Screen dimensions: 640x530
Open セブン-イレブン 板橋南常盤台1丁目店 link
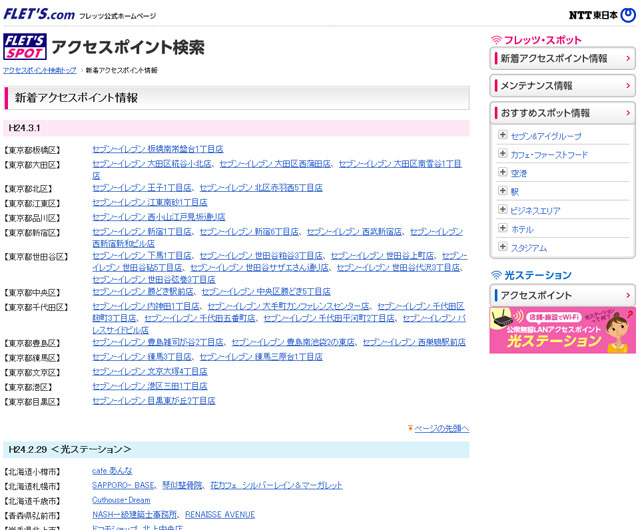tap(158, 149)
